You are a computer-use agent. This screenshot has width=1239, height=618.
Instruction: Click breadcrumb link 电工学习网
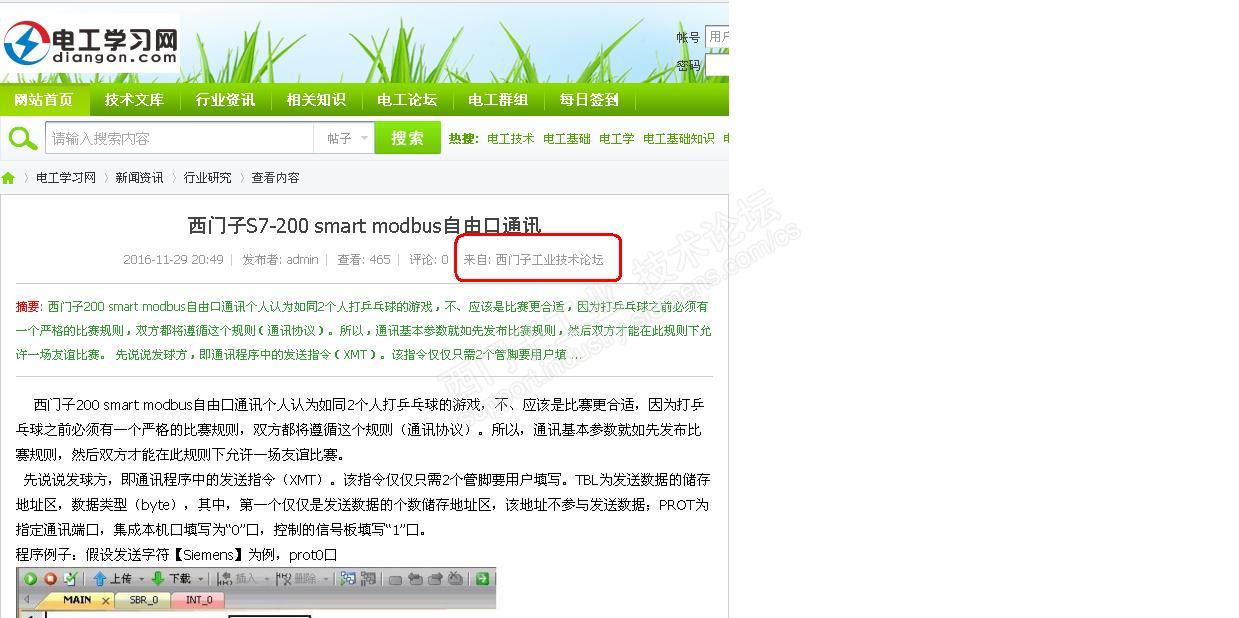[x=66, y=178]
